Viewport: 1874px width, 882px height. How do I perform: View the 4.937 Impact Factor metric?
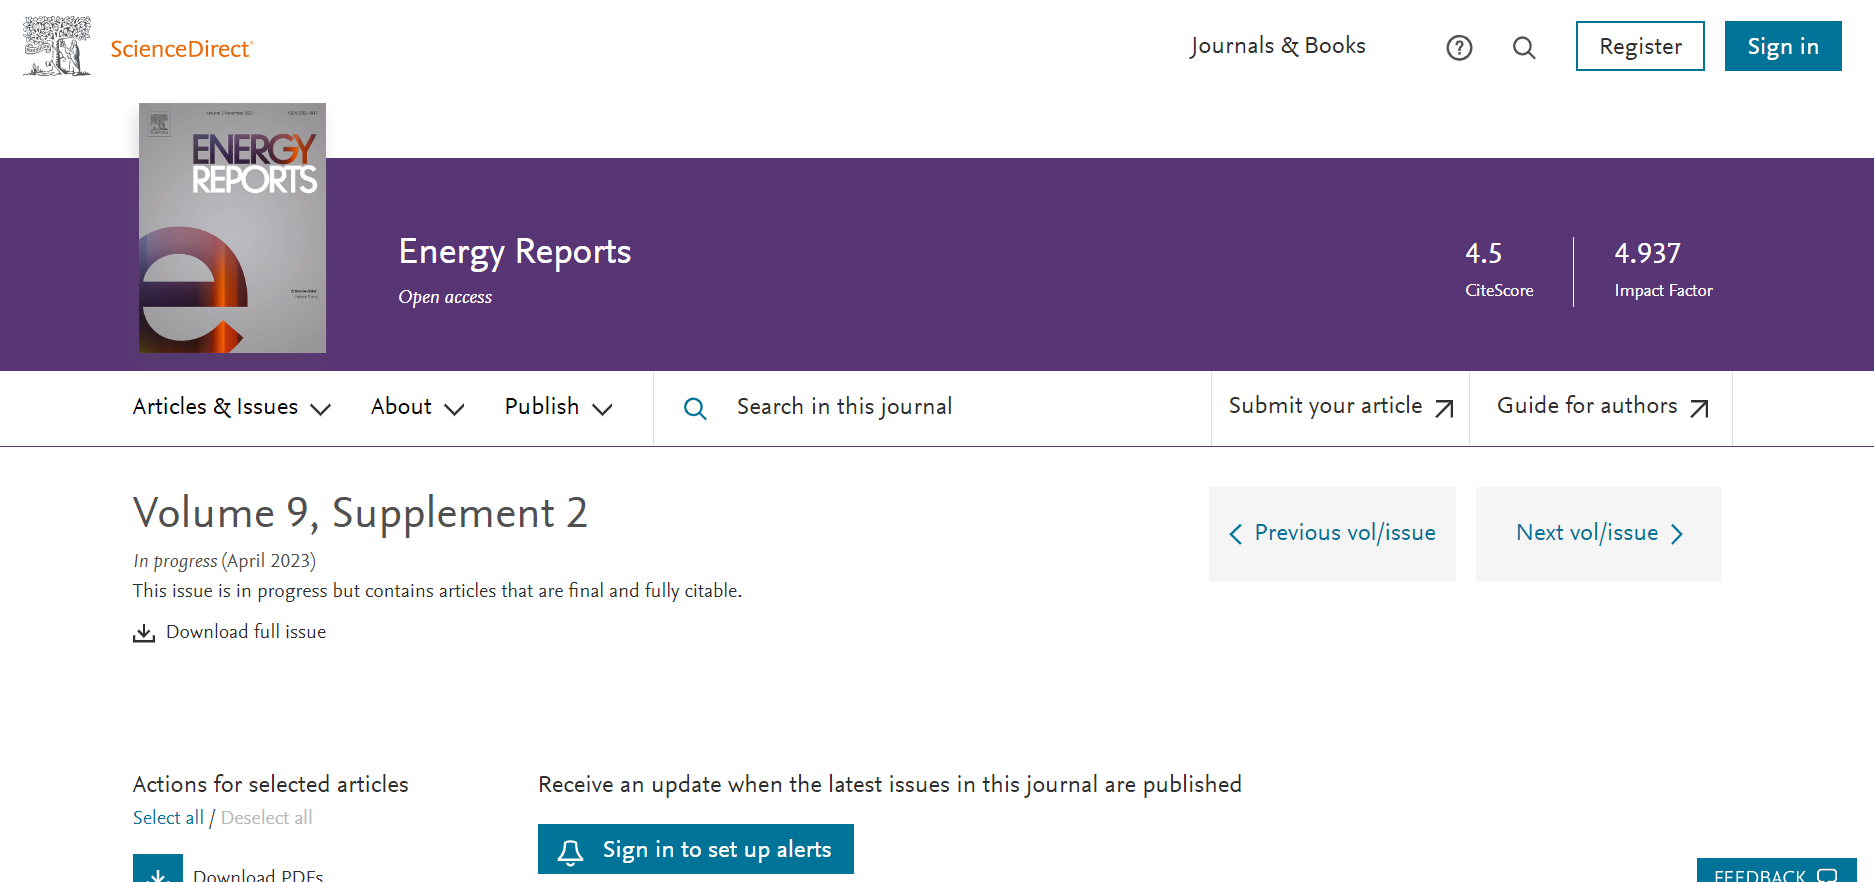pos(1663,270)
